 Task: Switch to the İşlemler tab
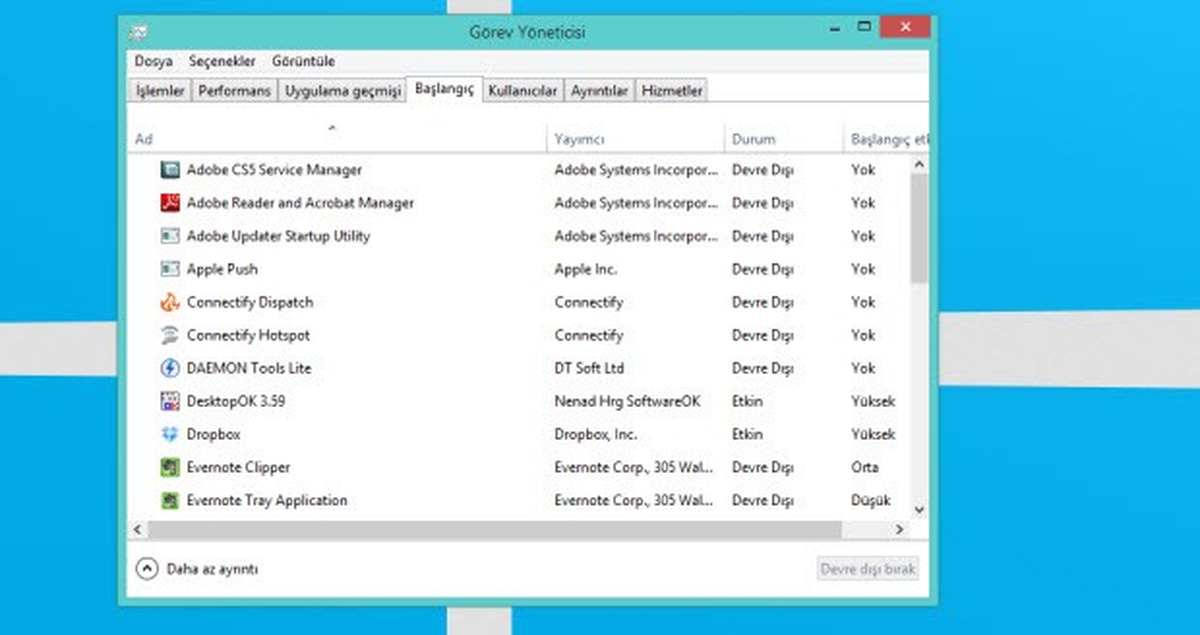click(x=160, y=91)
